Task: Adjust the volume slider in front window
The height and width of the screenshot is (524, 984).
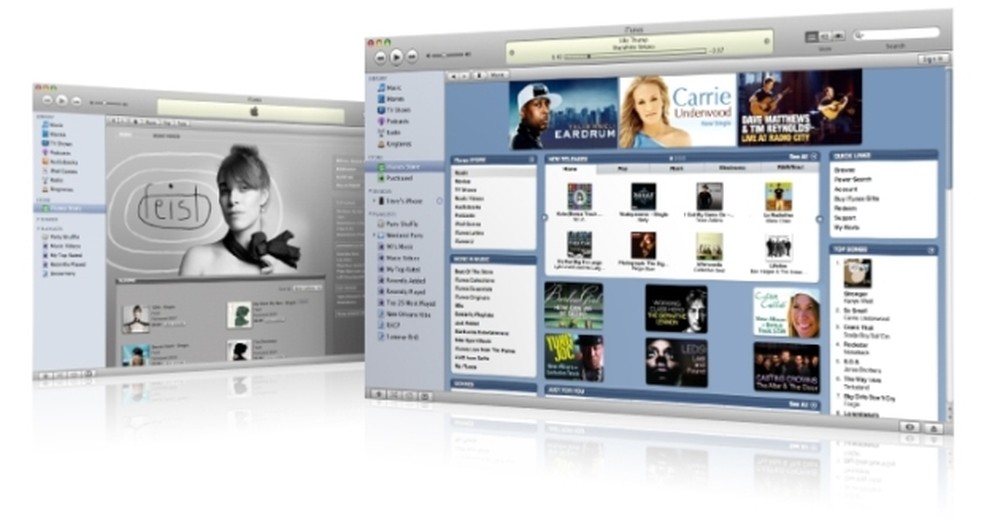Action: click(x=448, y=56)
